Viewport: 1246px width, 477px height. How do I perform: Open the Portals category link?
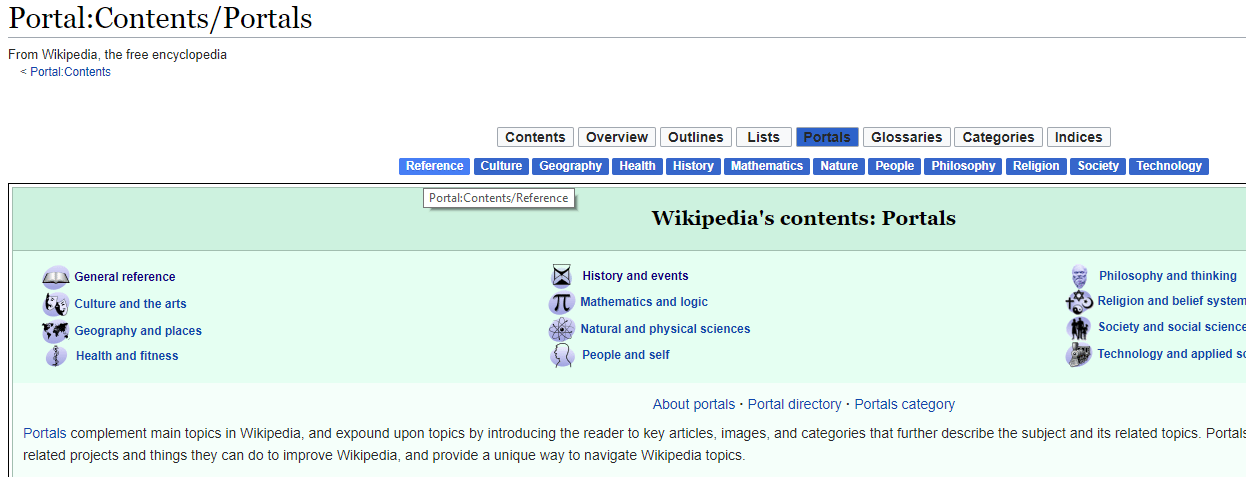pos(905,405)
